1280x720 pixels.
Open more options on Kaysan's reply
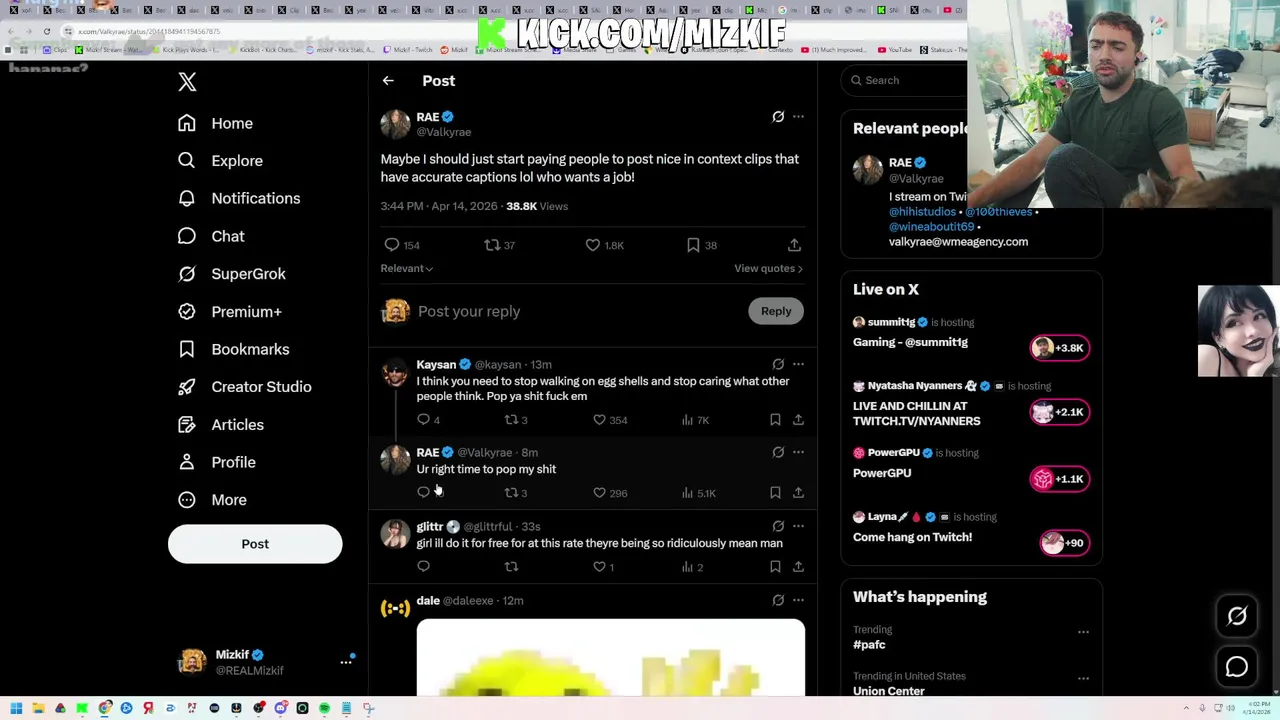coord(798,365)
